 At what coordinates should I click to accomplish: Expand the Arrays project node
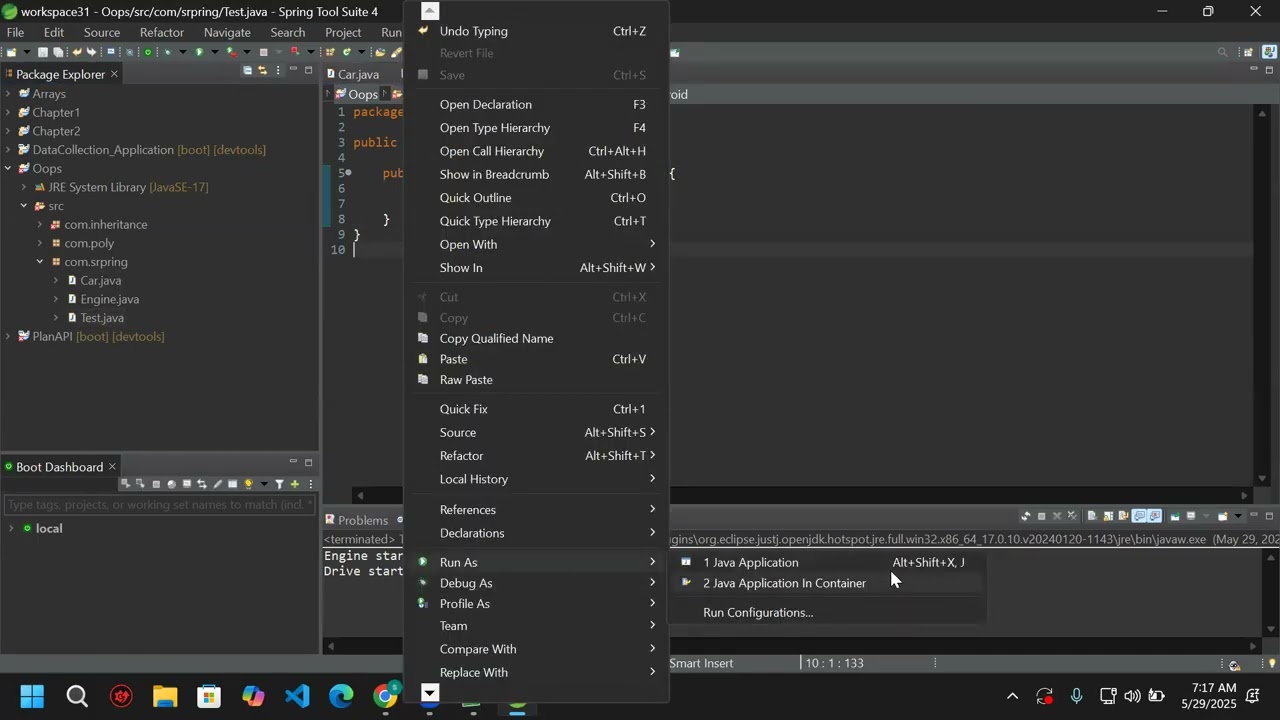(8, 94)
